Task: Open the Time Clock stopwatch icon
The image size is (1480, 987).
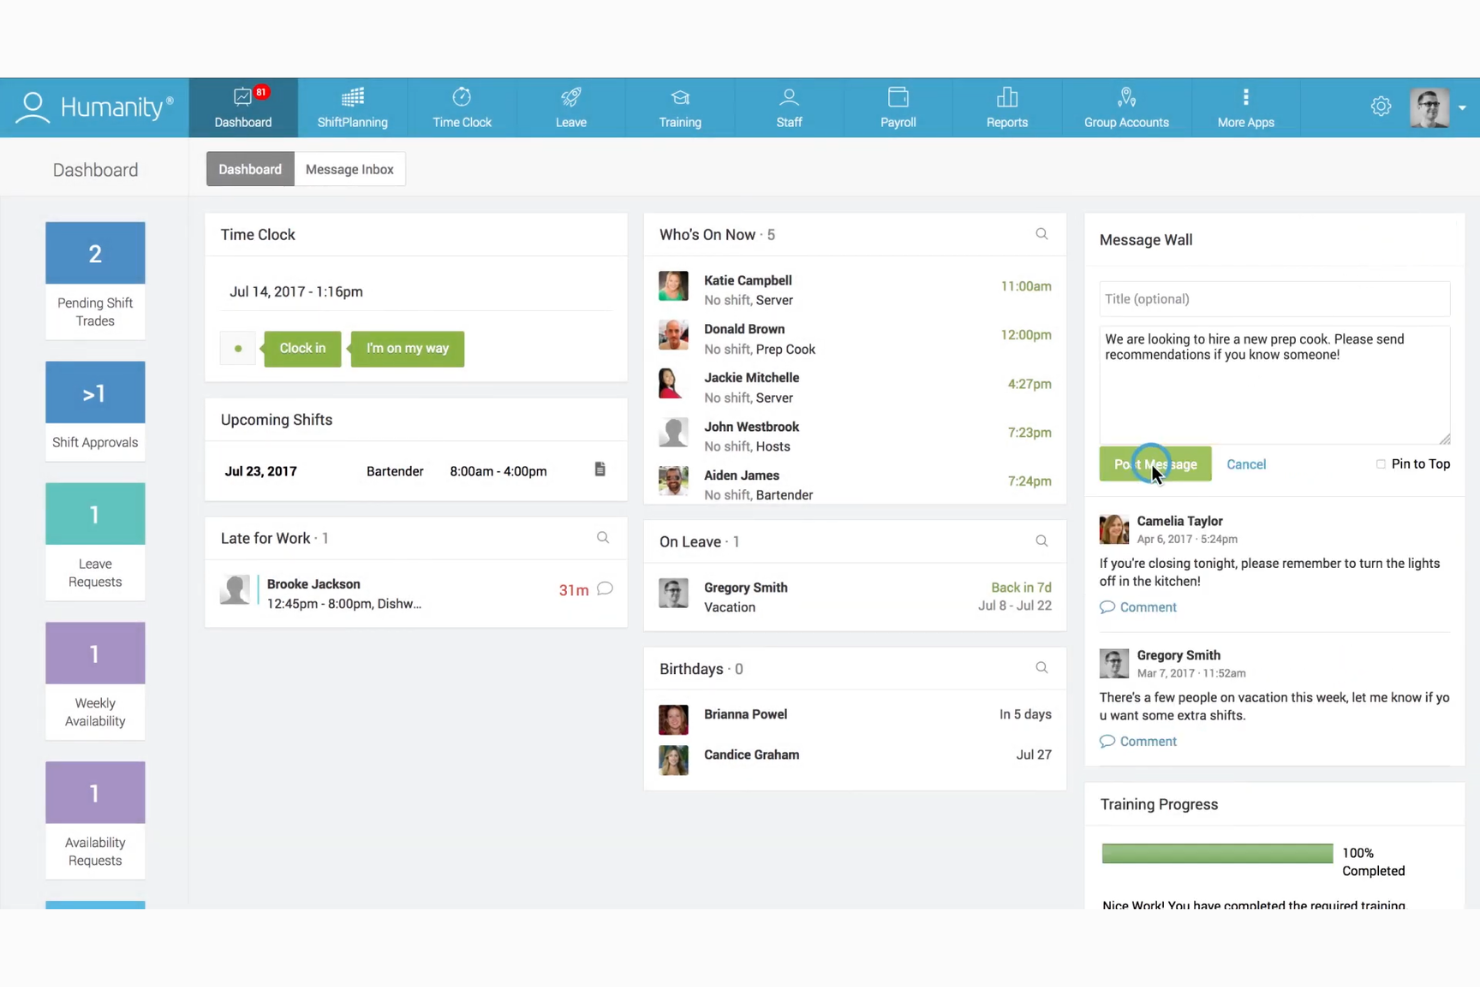Action: click(x=461, y=97)
